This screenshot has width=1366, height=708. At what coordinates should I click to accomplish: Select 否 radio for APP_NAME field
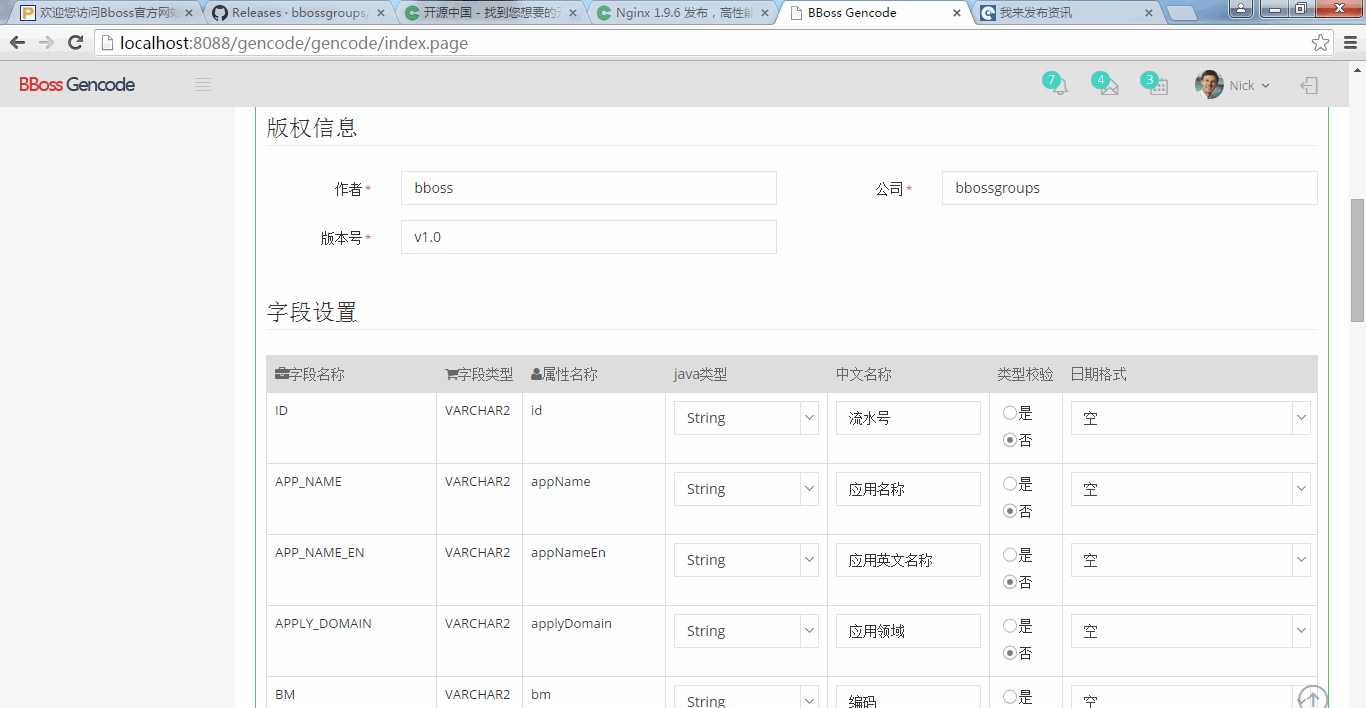click(x=1010, y=511)
